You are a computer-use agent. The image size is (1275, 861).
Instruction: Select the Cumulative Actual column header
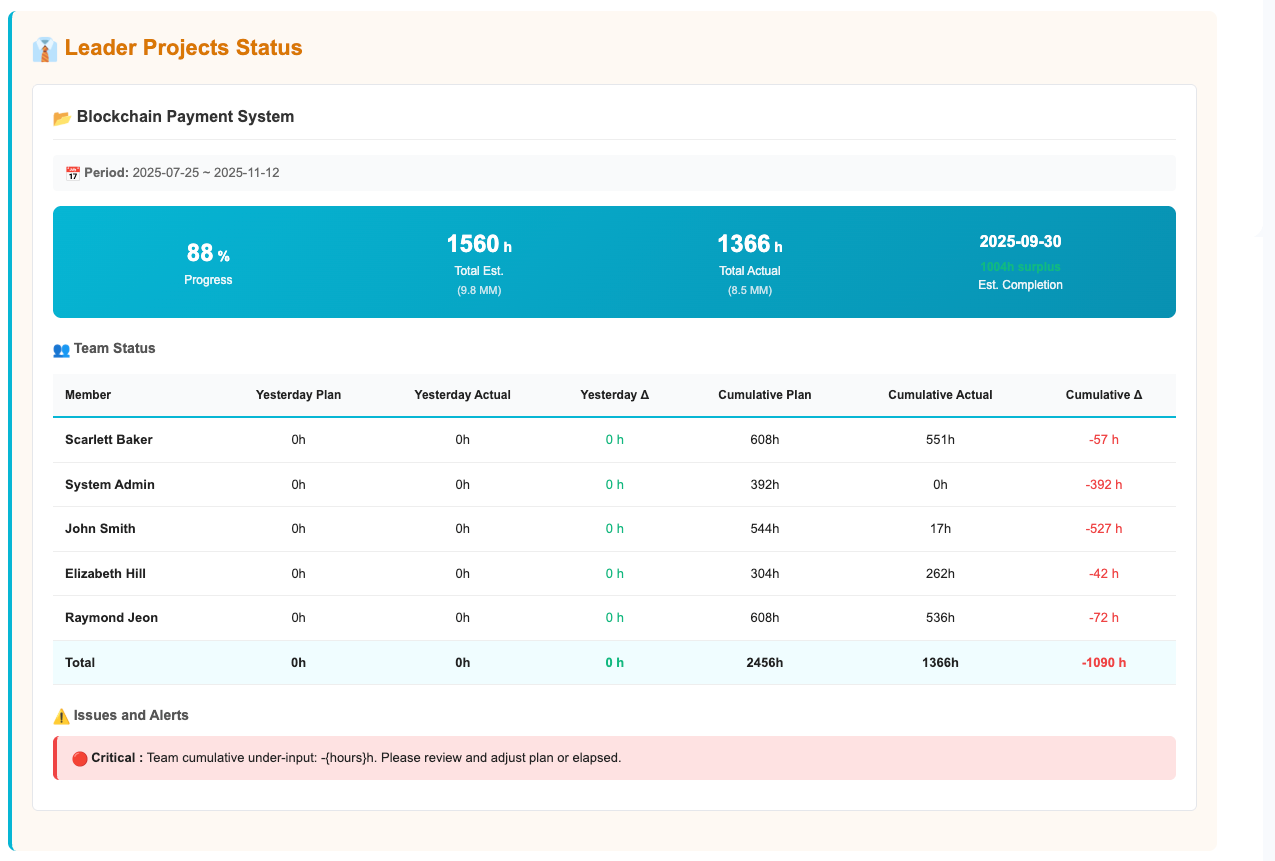point(940,395)
